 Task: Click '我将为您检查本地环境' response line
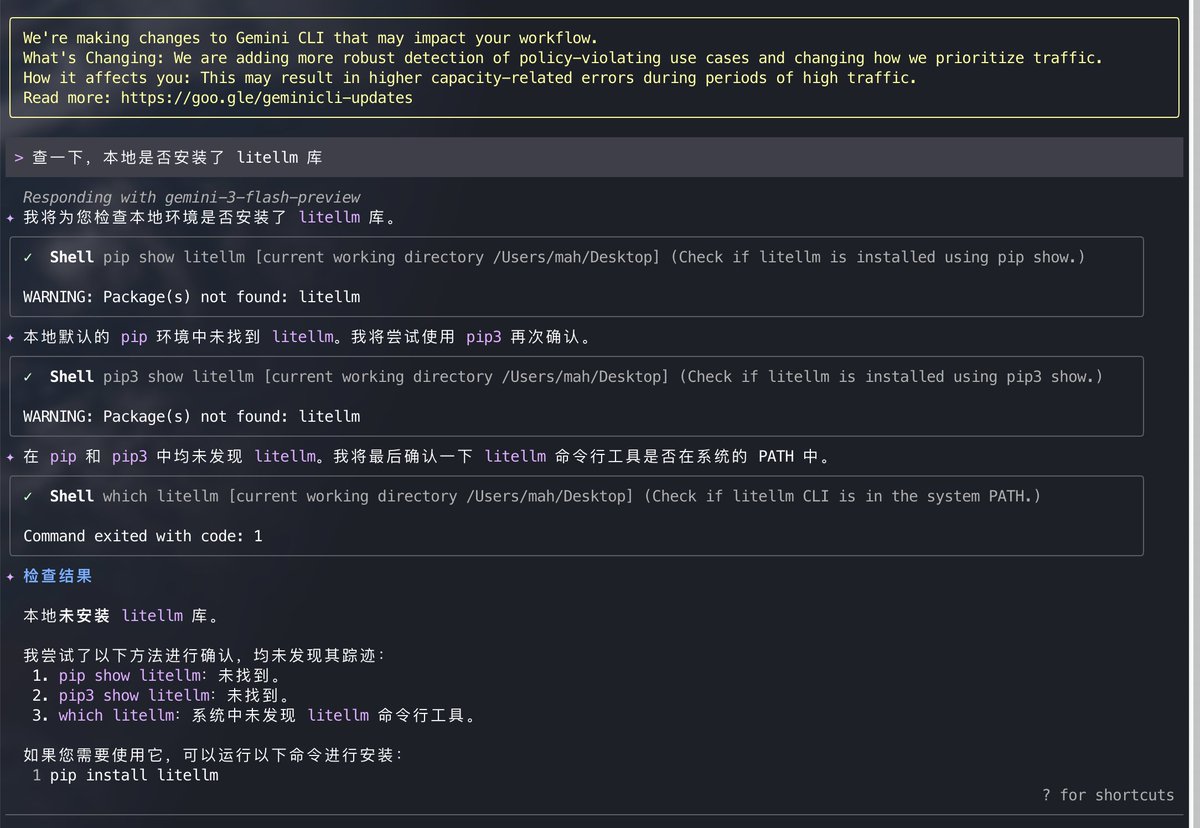click(x=210, y=217)
